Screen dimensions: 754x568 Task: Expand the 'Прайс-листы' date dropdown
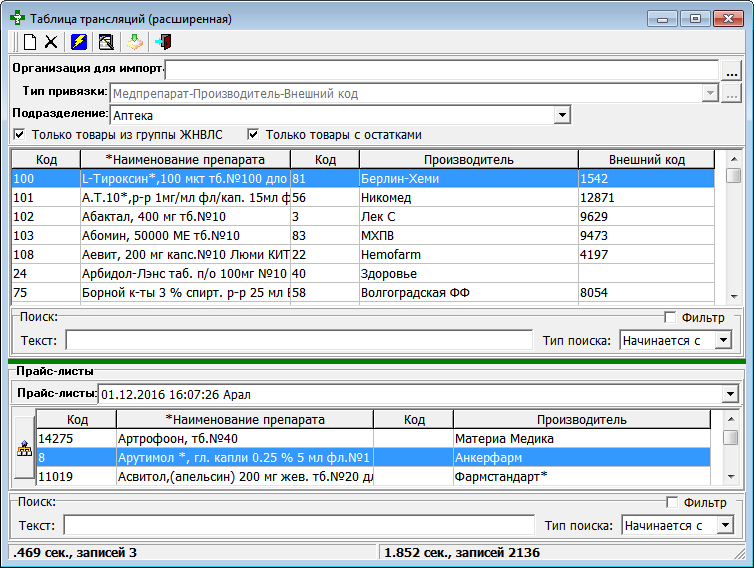pyautogui.click(x=728, y=394)
